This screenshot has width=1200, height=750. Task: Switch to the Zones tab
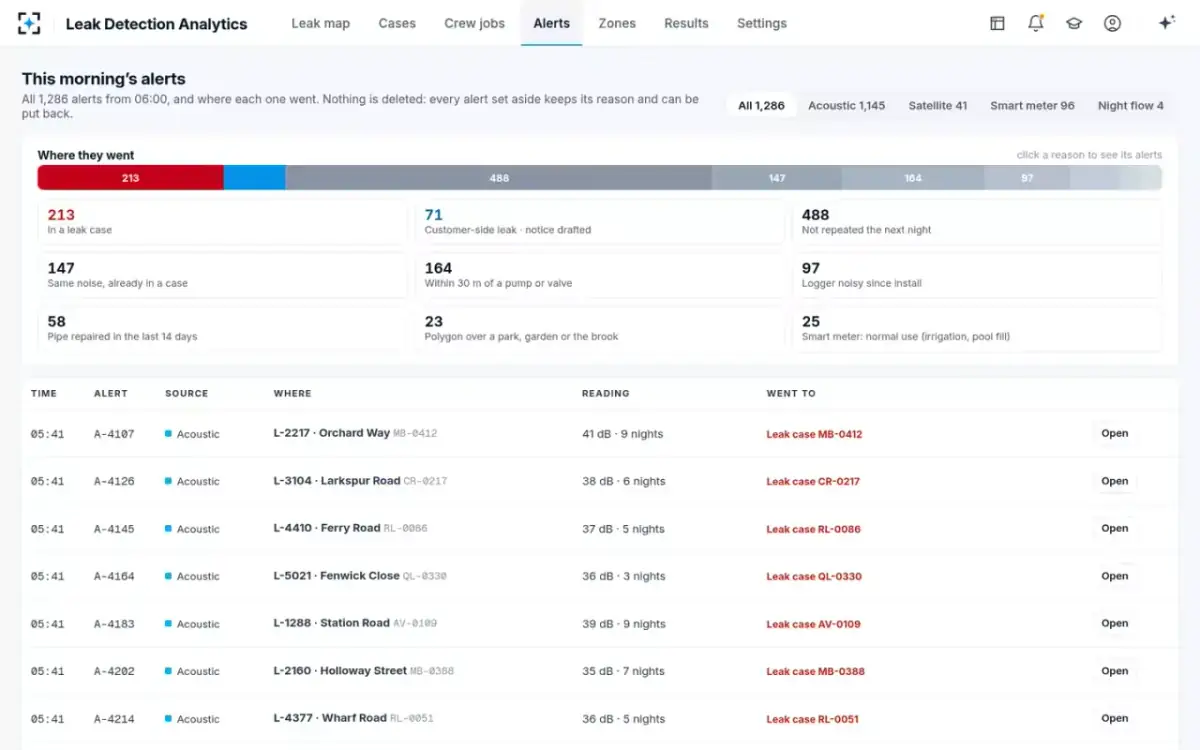(617, 23)
